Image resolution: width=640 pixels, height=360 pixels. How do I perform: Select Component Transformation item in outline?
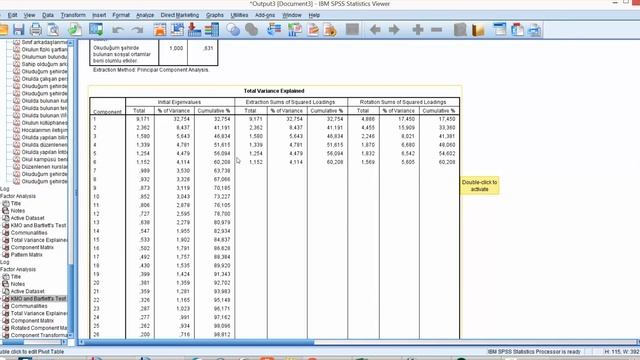click(x=39, y=336)
